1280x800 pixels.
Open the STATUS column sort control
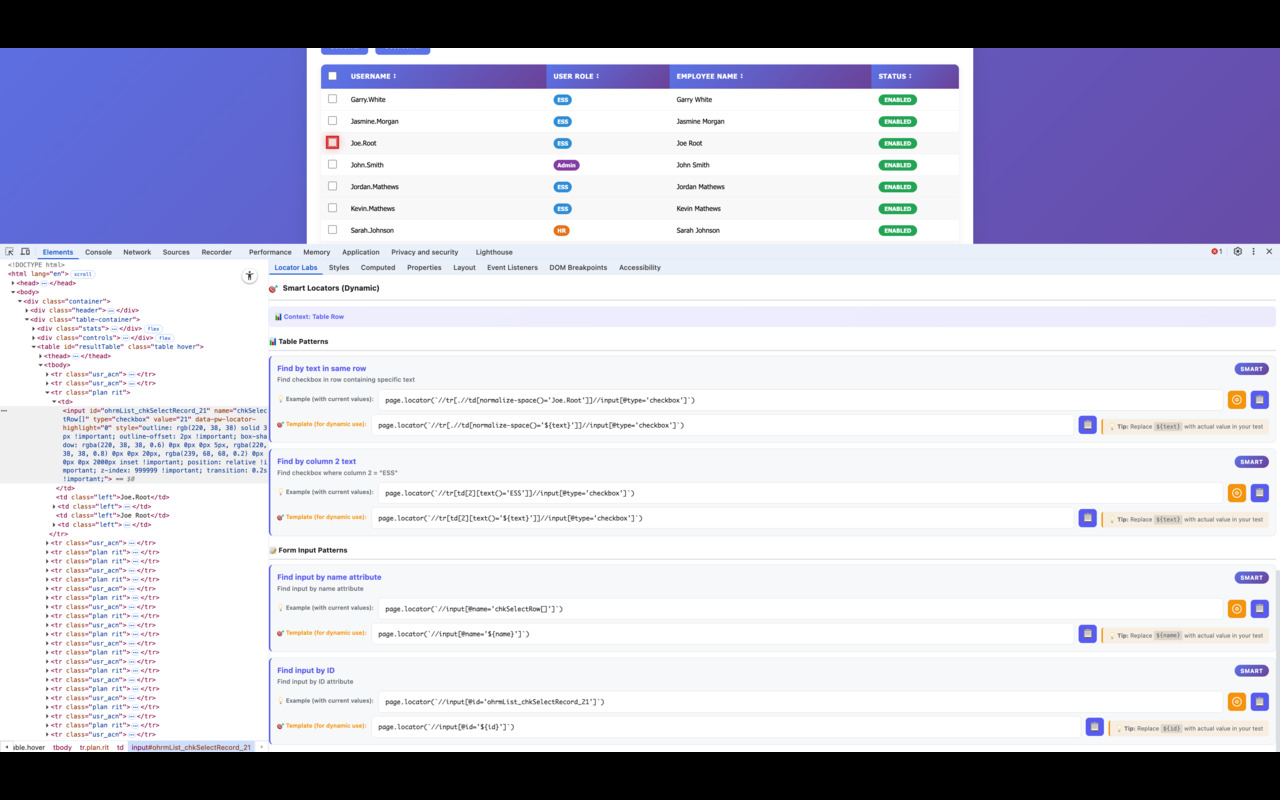coord(909,76)
